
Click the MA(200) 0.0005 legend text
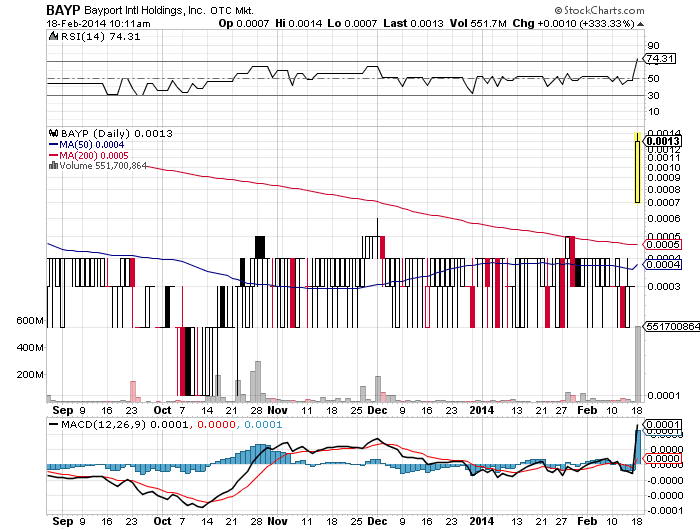94,155
